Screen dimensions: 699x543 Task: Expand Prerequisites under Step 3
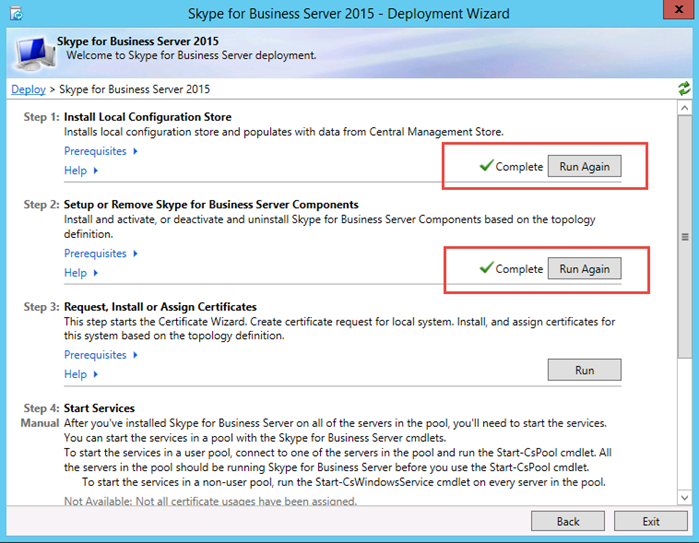click(101, 355)
